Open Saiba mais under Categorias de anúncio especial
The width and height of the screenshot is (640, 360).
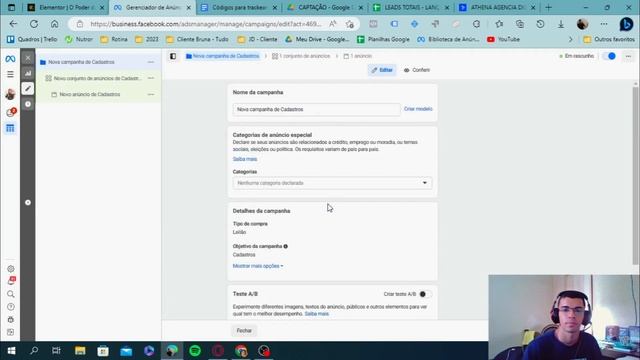tap(245, 159)
